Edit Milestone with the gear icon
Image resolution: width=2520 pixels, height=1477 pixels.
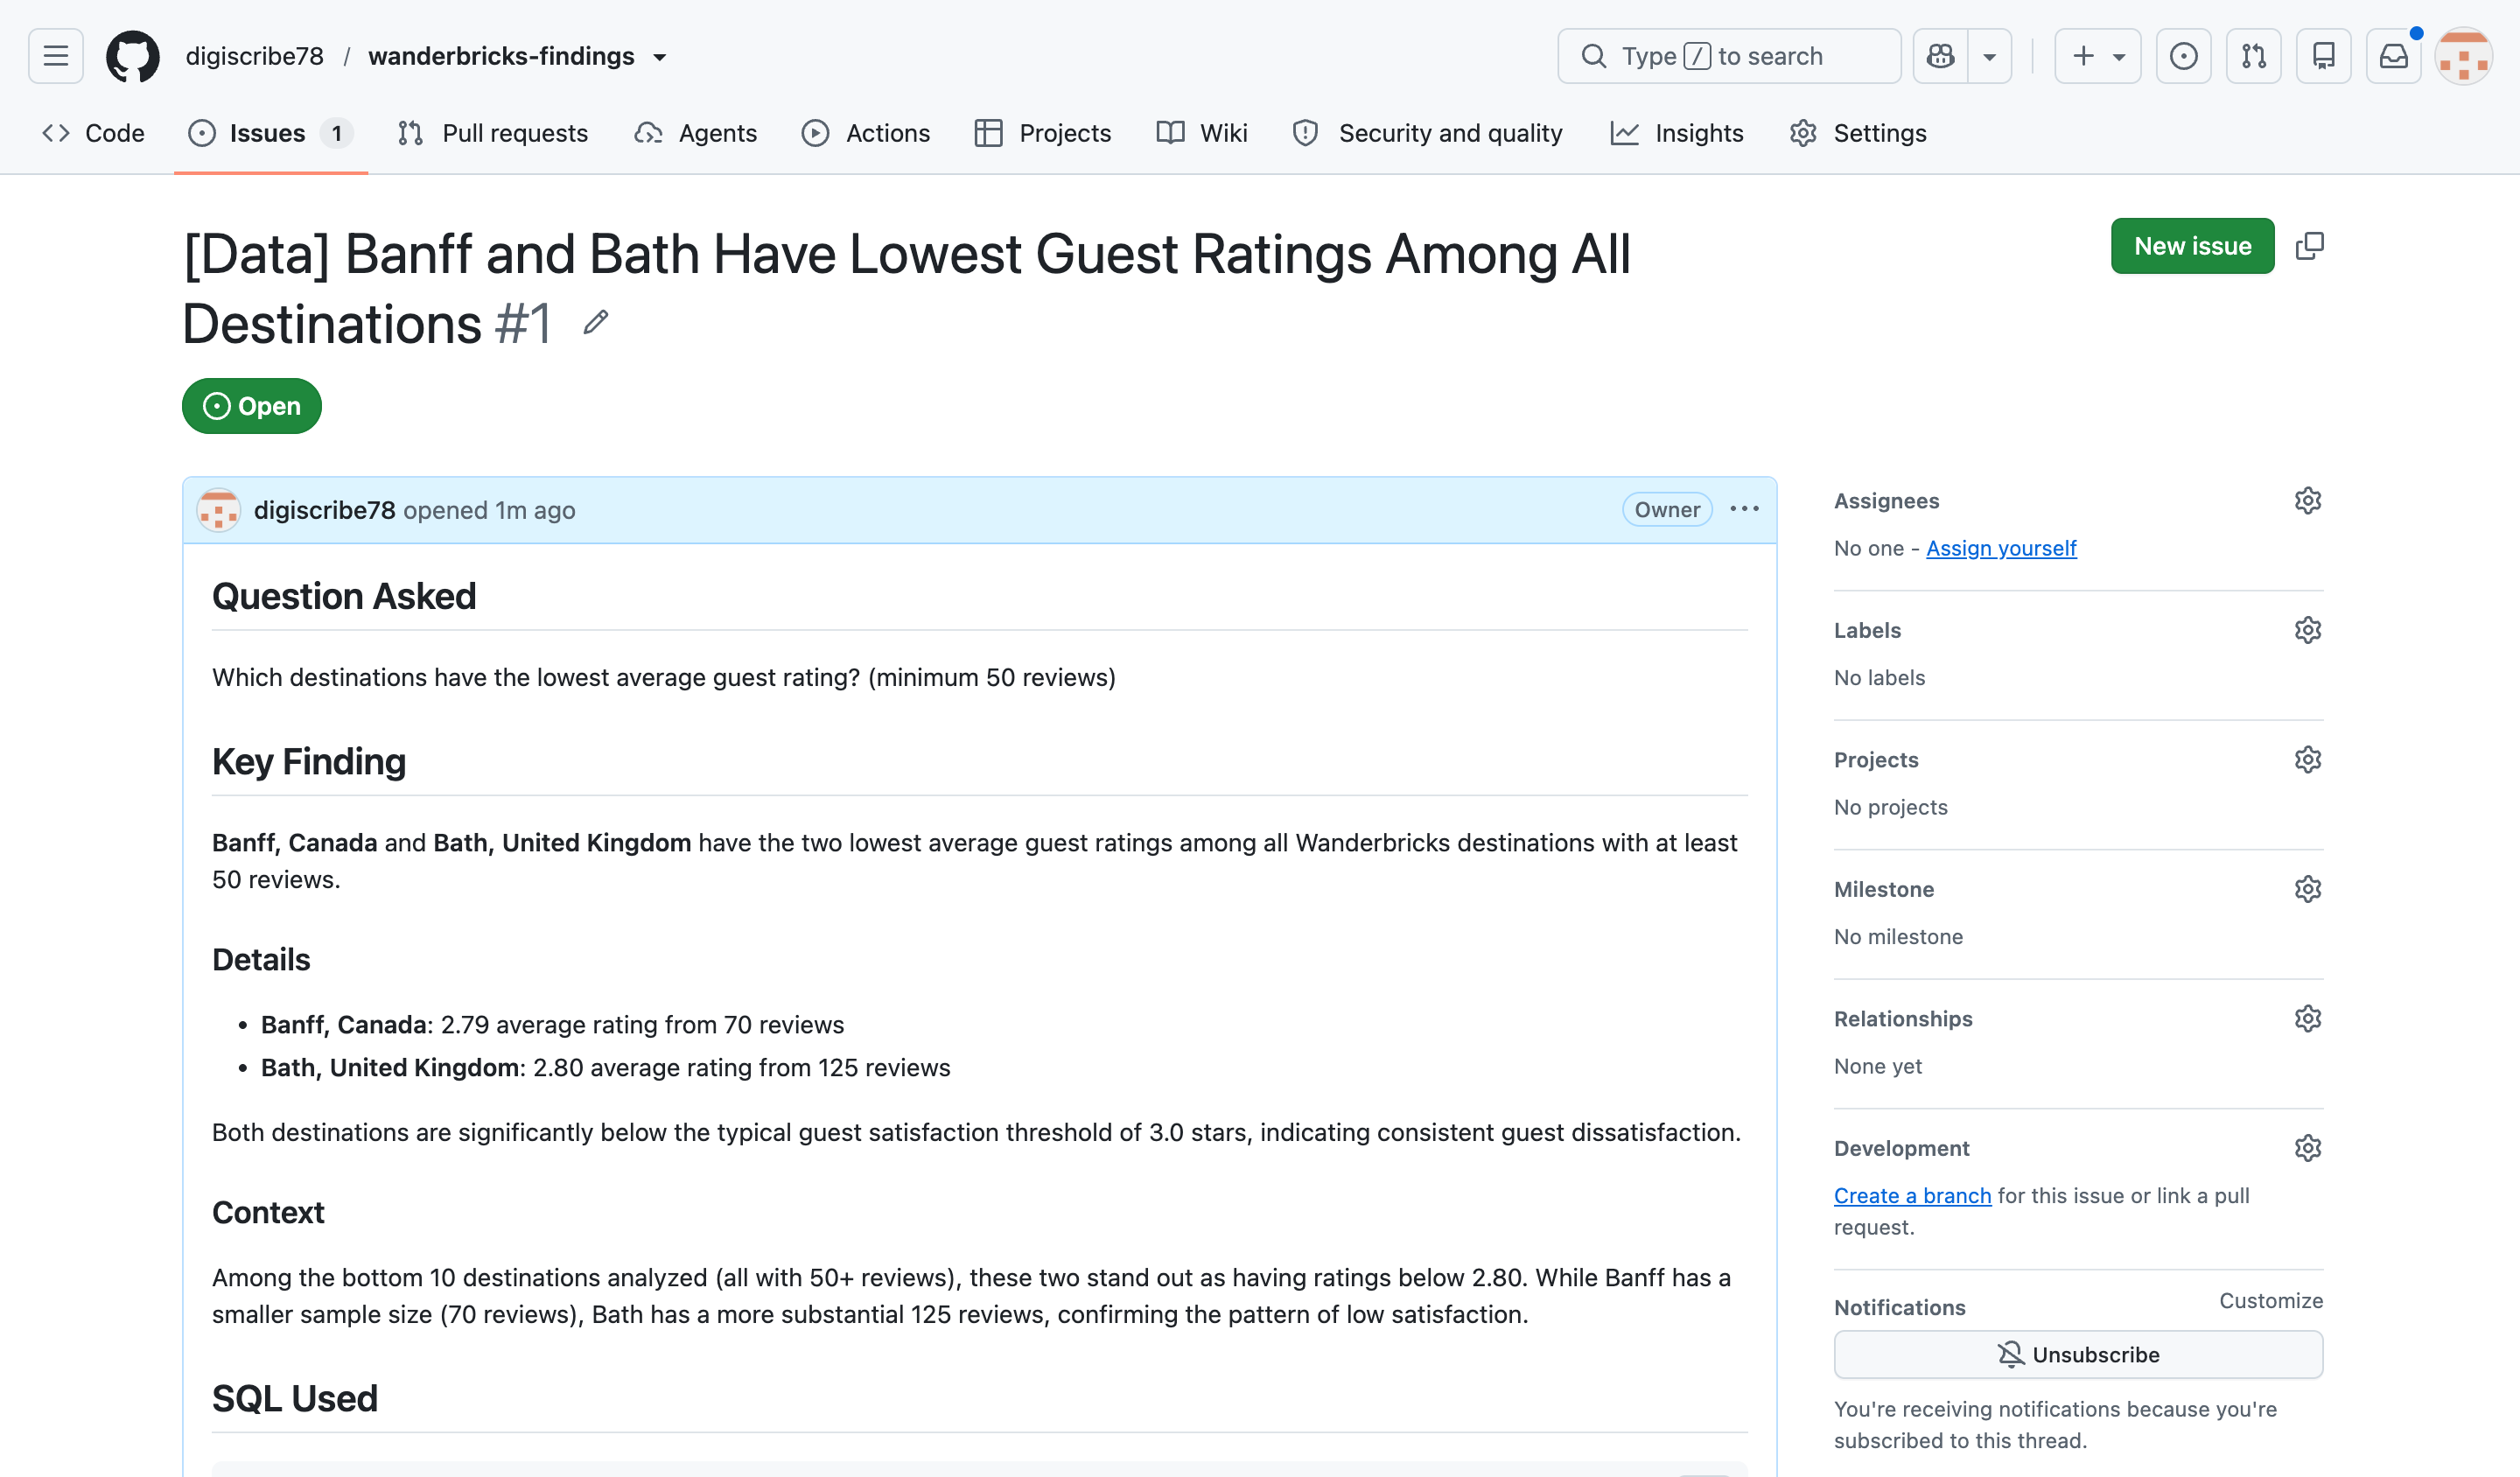[x=2307, y=889]
